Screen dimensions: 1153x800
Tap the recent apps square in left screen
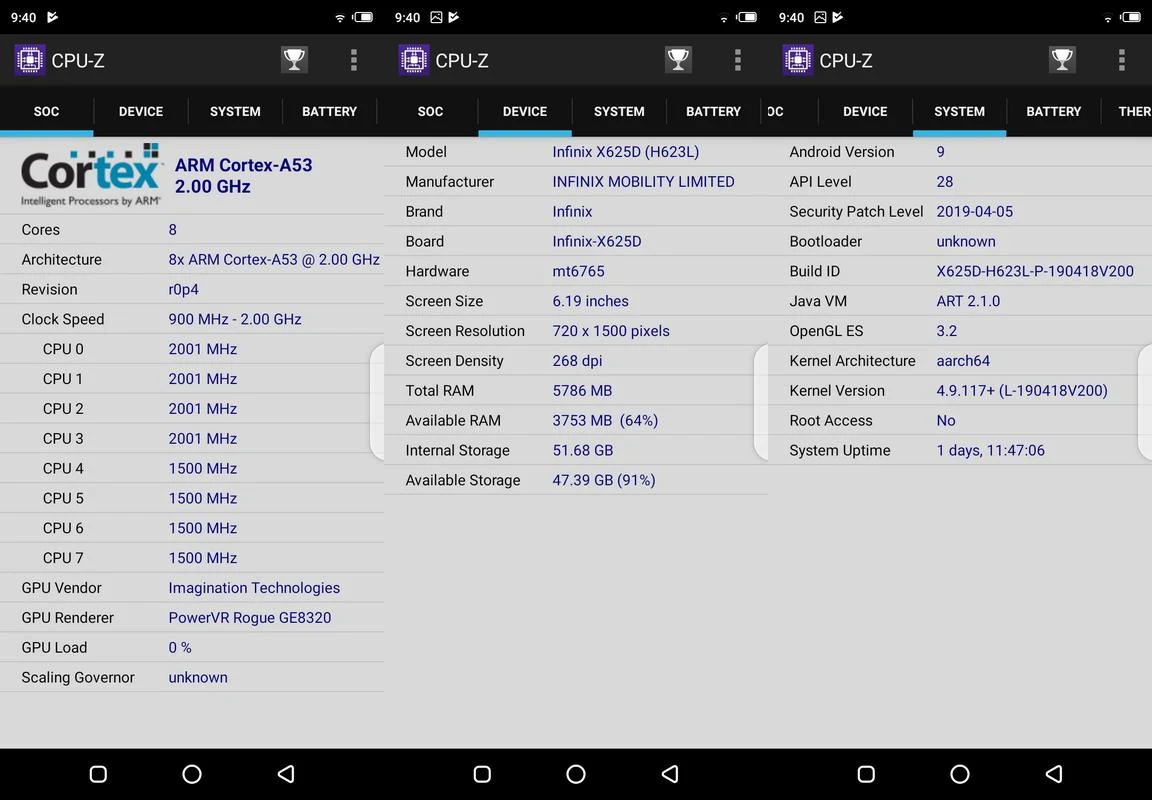[x=98, y=774]
